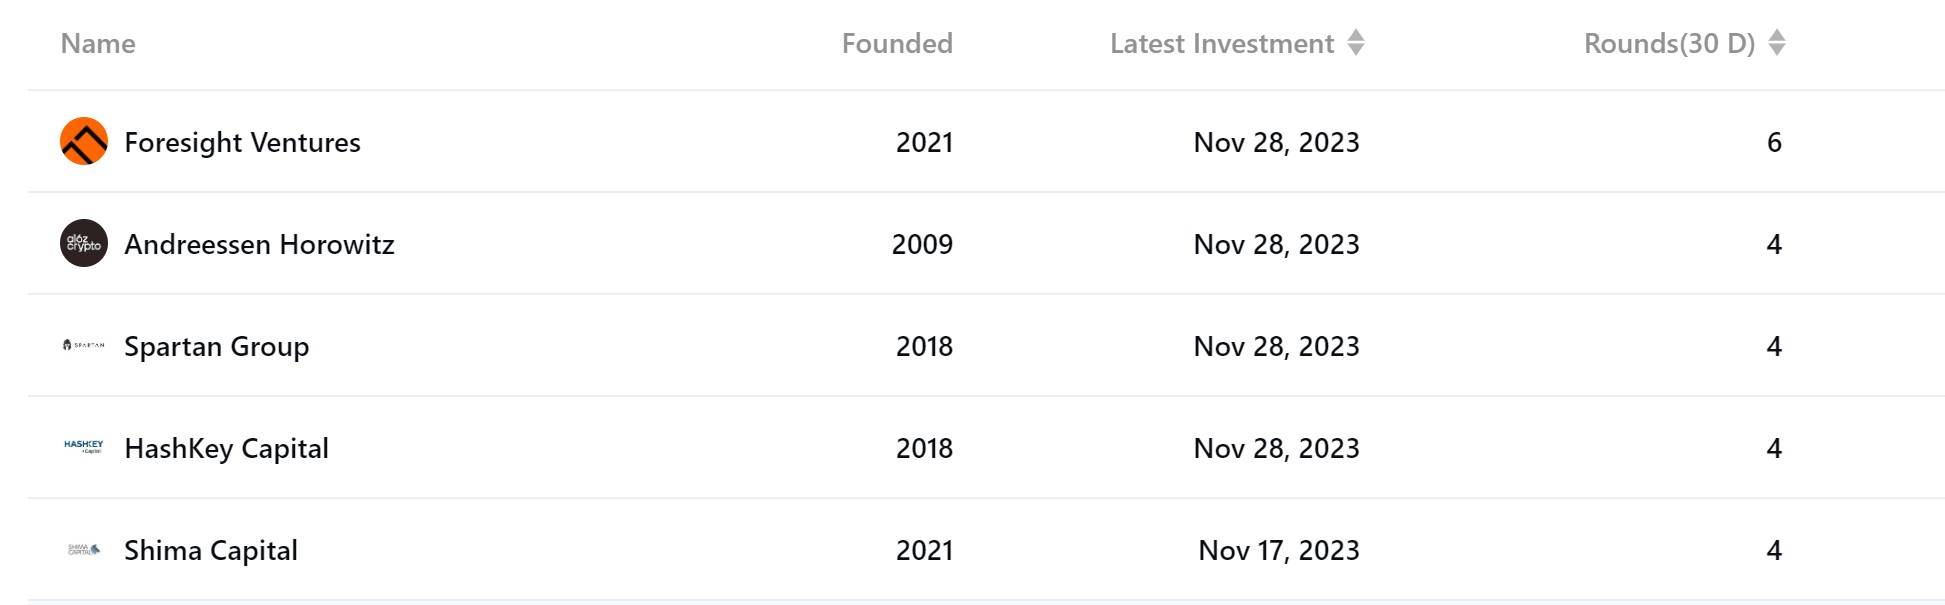Select Andreessen Horowitz's founded year 2009
1945x605 pixels.
(x=922, y=244)
